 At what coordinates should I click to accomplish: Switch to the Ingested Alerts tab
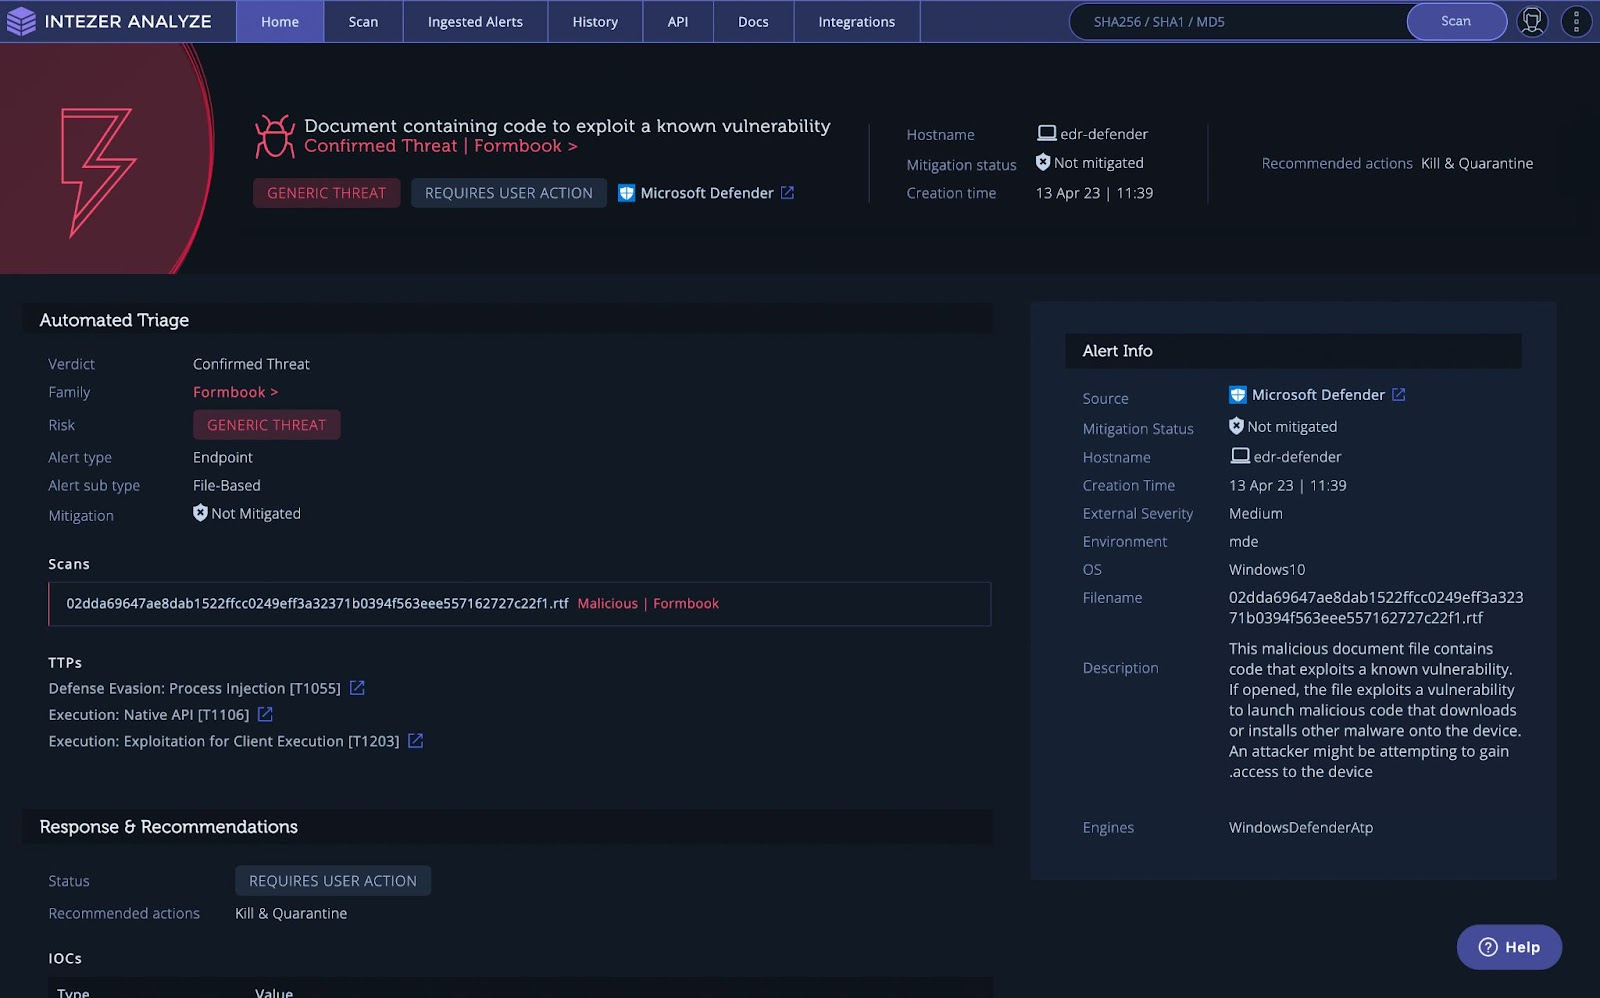[x=475, y=22]
